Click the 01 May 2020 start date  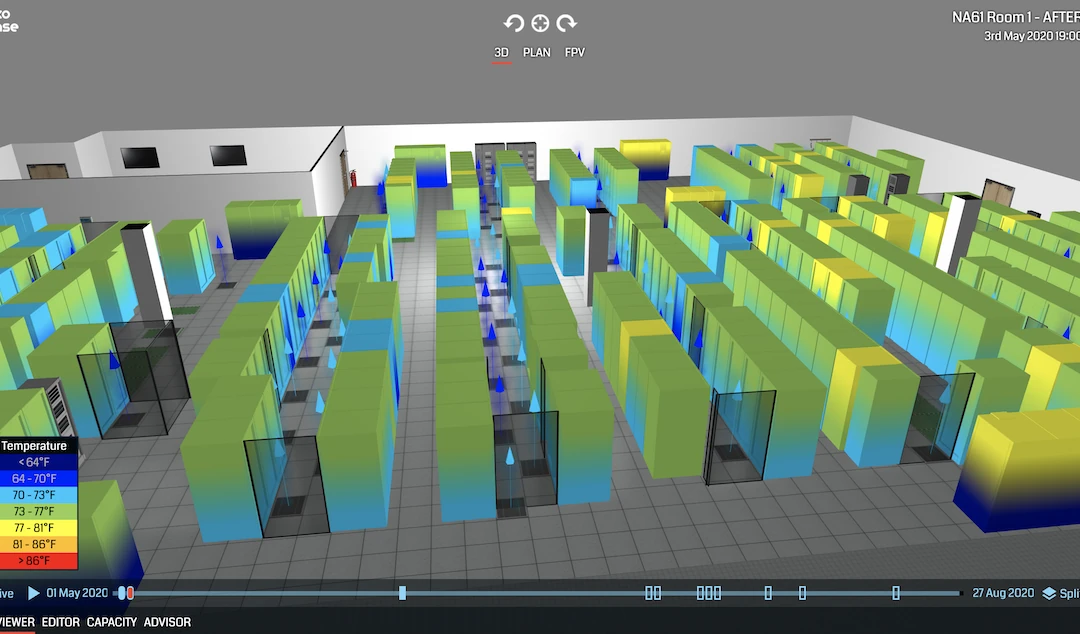(x=77, y=593)
